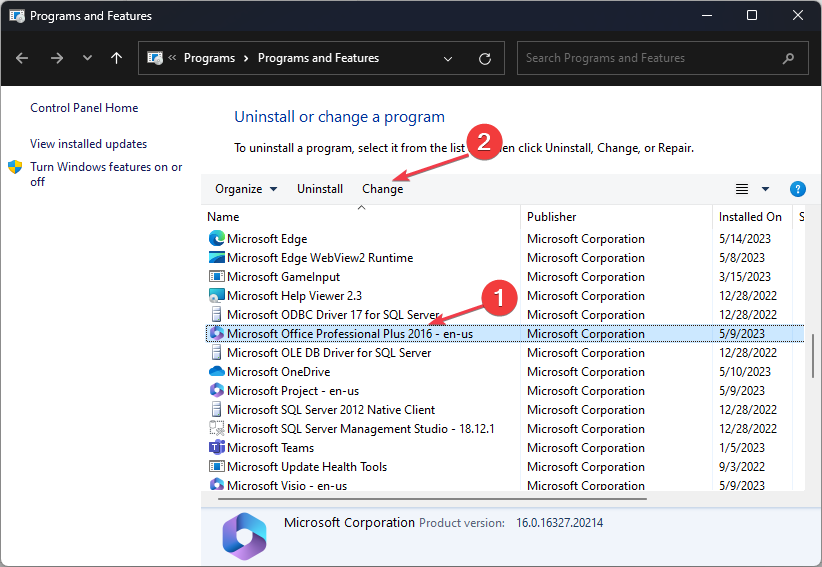Select the SQL Server Management Studio icon
Image resolution: width=822 pixels, height=567 pixels.
(217, 429)
